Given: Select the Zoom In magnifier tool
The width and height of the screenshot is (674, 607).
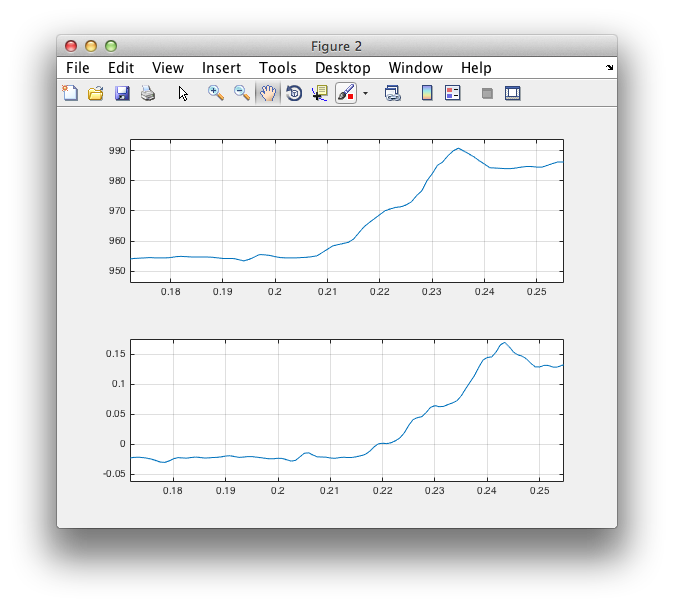Looking at the screenshot, I should point(215,93).
